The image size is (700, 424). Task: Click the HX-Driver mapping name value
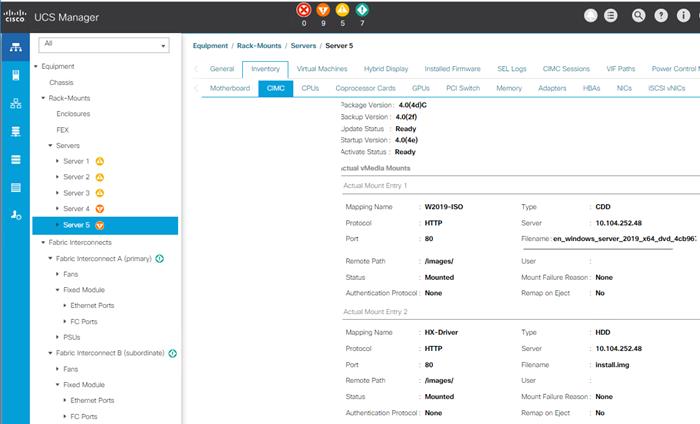[x=441, y=332]
